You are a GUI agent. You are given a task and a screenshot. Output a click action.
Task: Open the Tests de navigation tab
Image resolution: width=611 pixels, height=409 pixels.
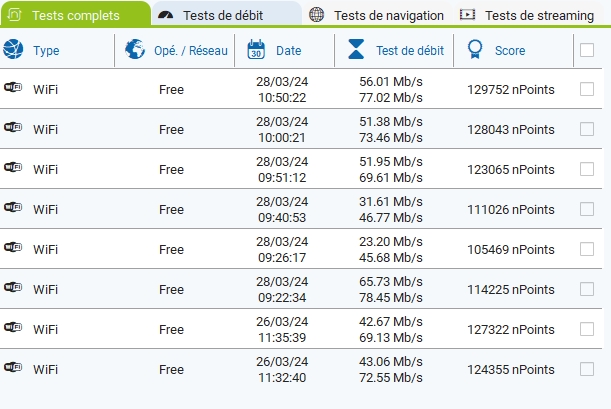(377, 15)
